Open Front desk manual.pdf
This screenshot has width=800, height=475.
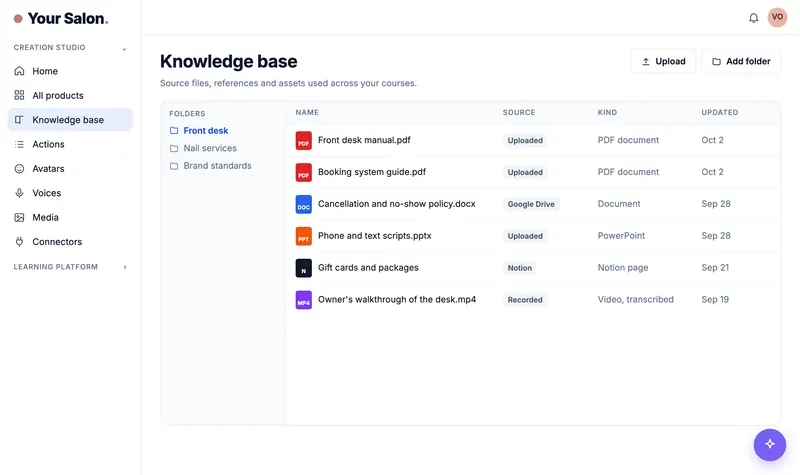364,140
